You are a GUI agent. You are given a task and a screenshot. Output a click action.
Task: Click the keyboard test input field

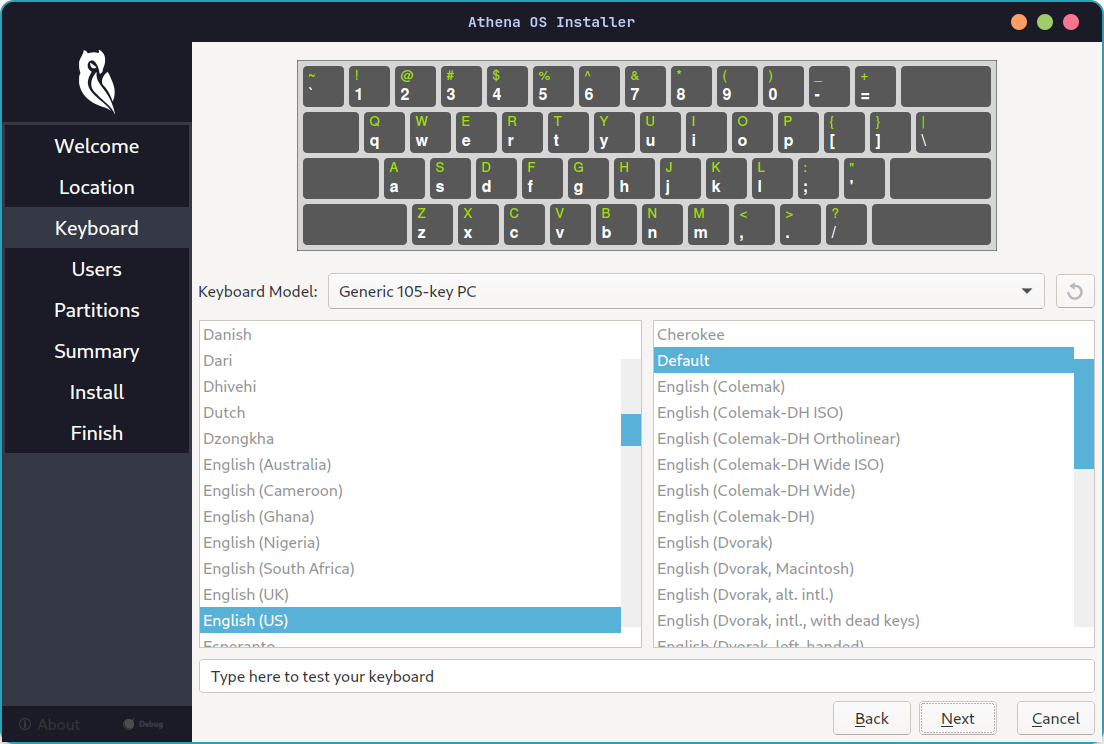(646, 676)
